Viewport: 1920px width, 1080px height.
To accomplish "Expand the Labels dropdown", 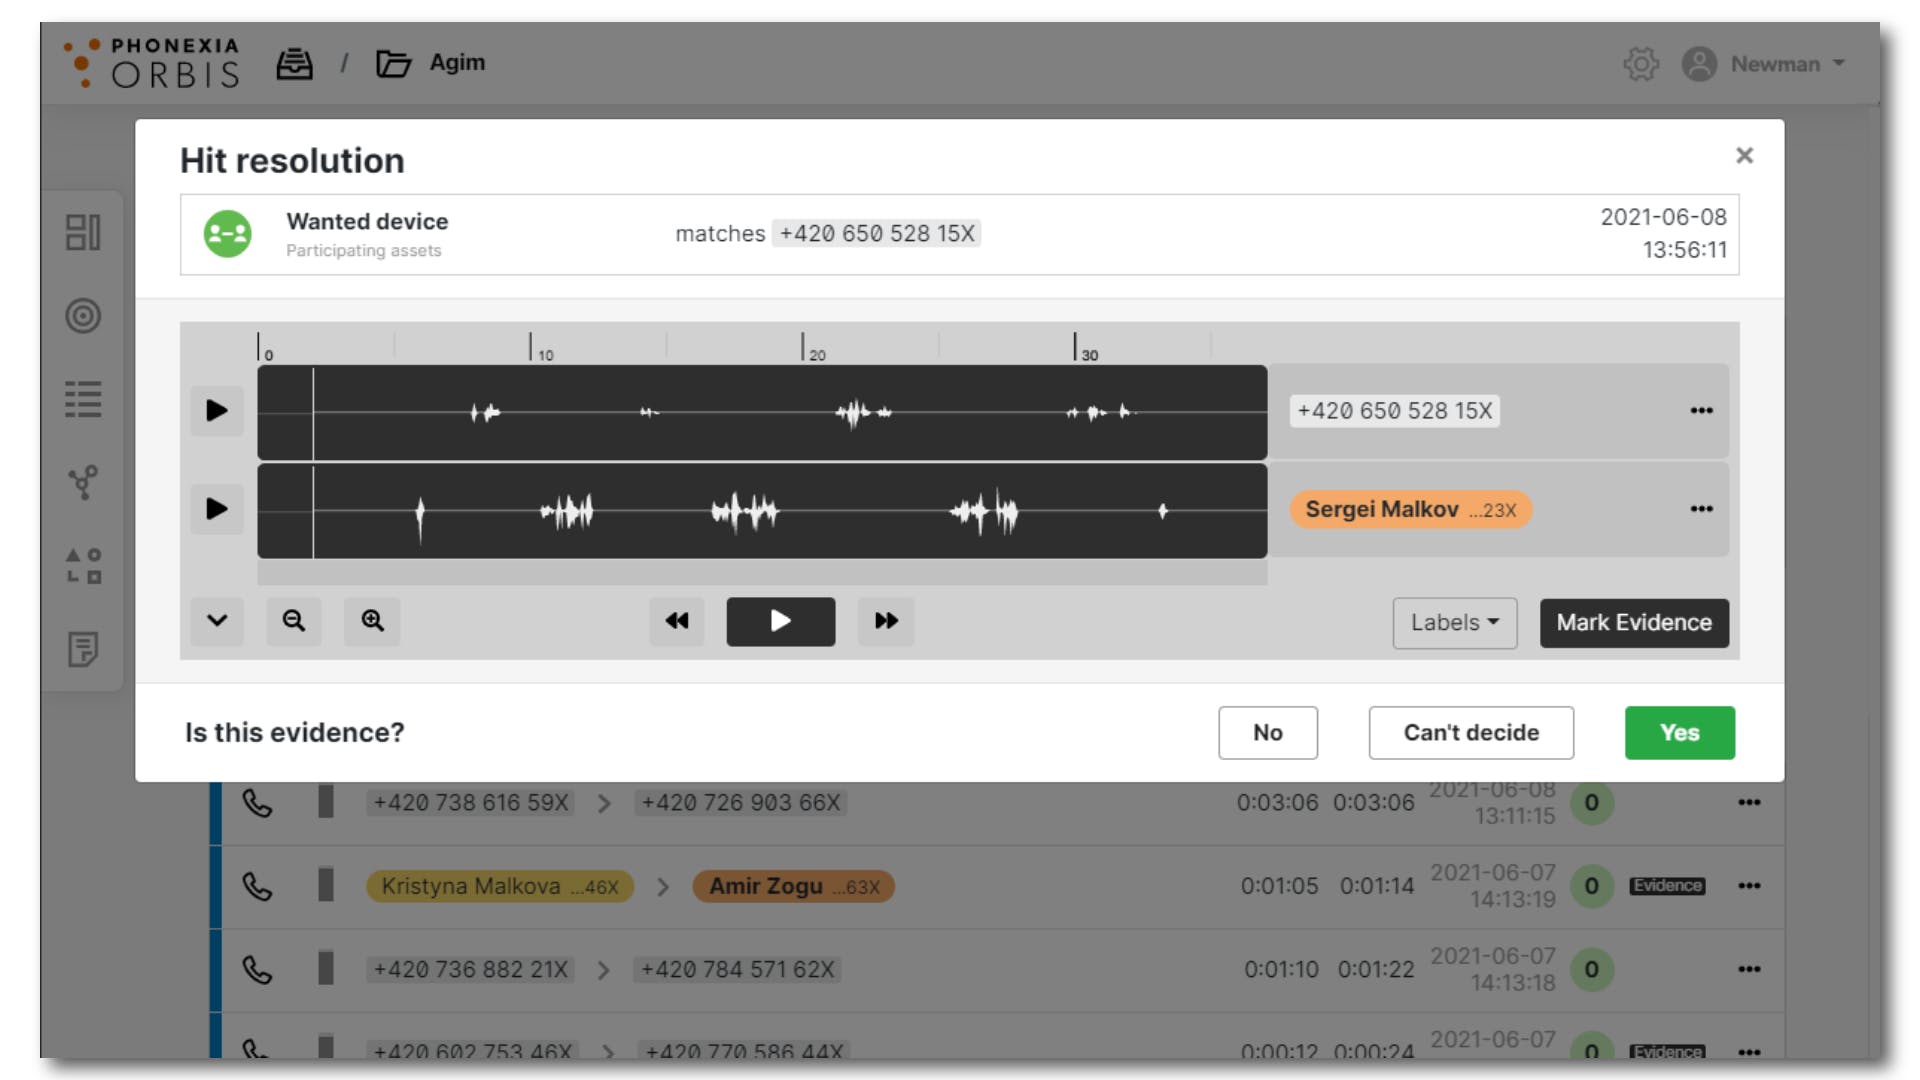I will tap(1454, 623).
